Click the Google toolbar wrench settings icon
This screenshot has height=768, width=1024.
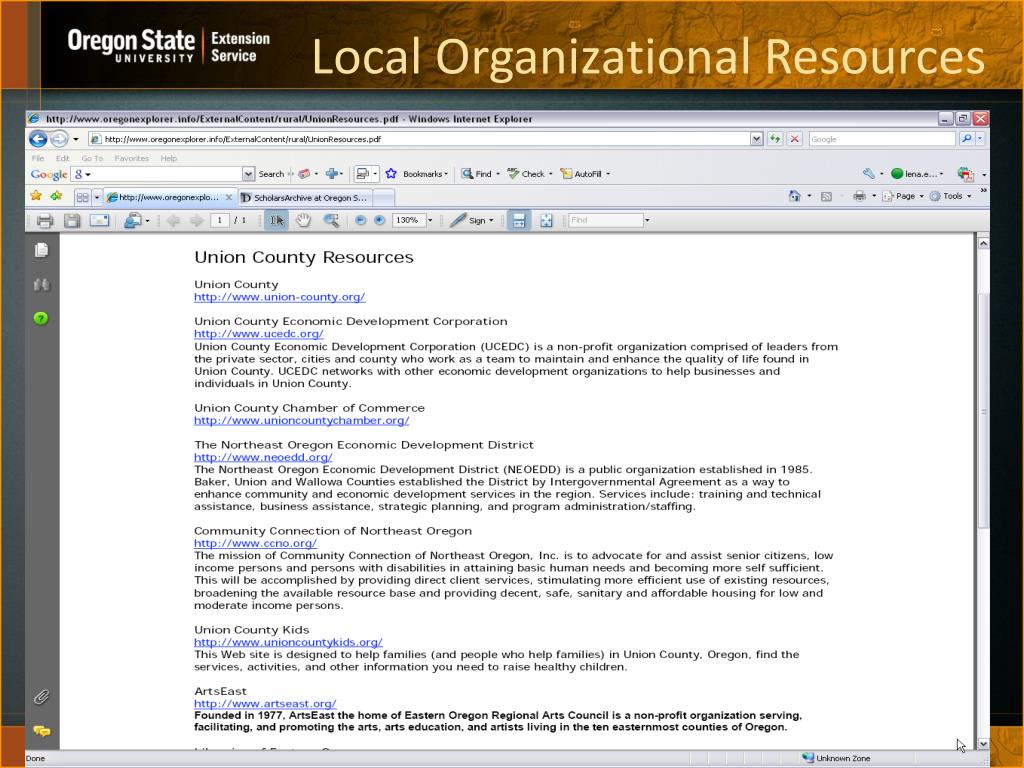click(x=869, y=174)
